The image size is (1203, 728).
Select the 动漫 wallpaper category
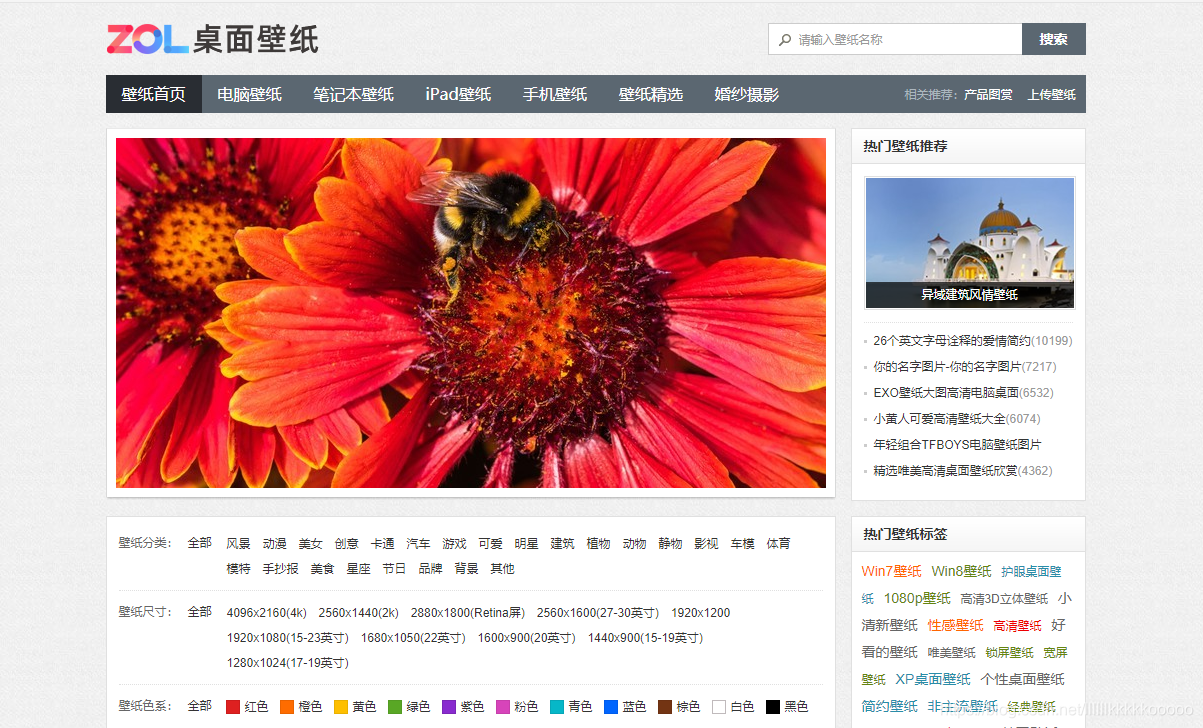click(274, 542)
